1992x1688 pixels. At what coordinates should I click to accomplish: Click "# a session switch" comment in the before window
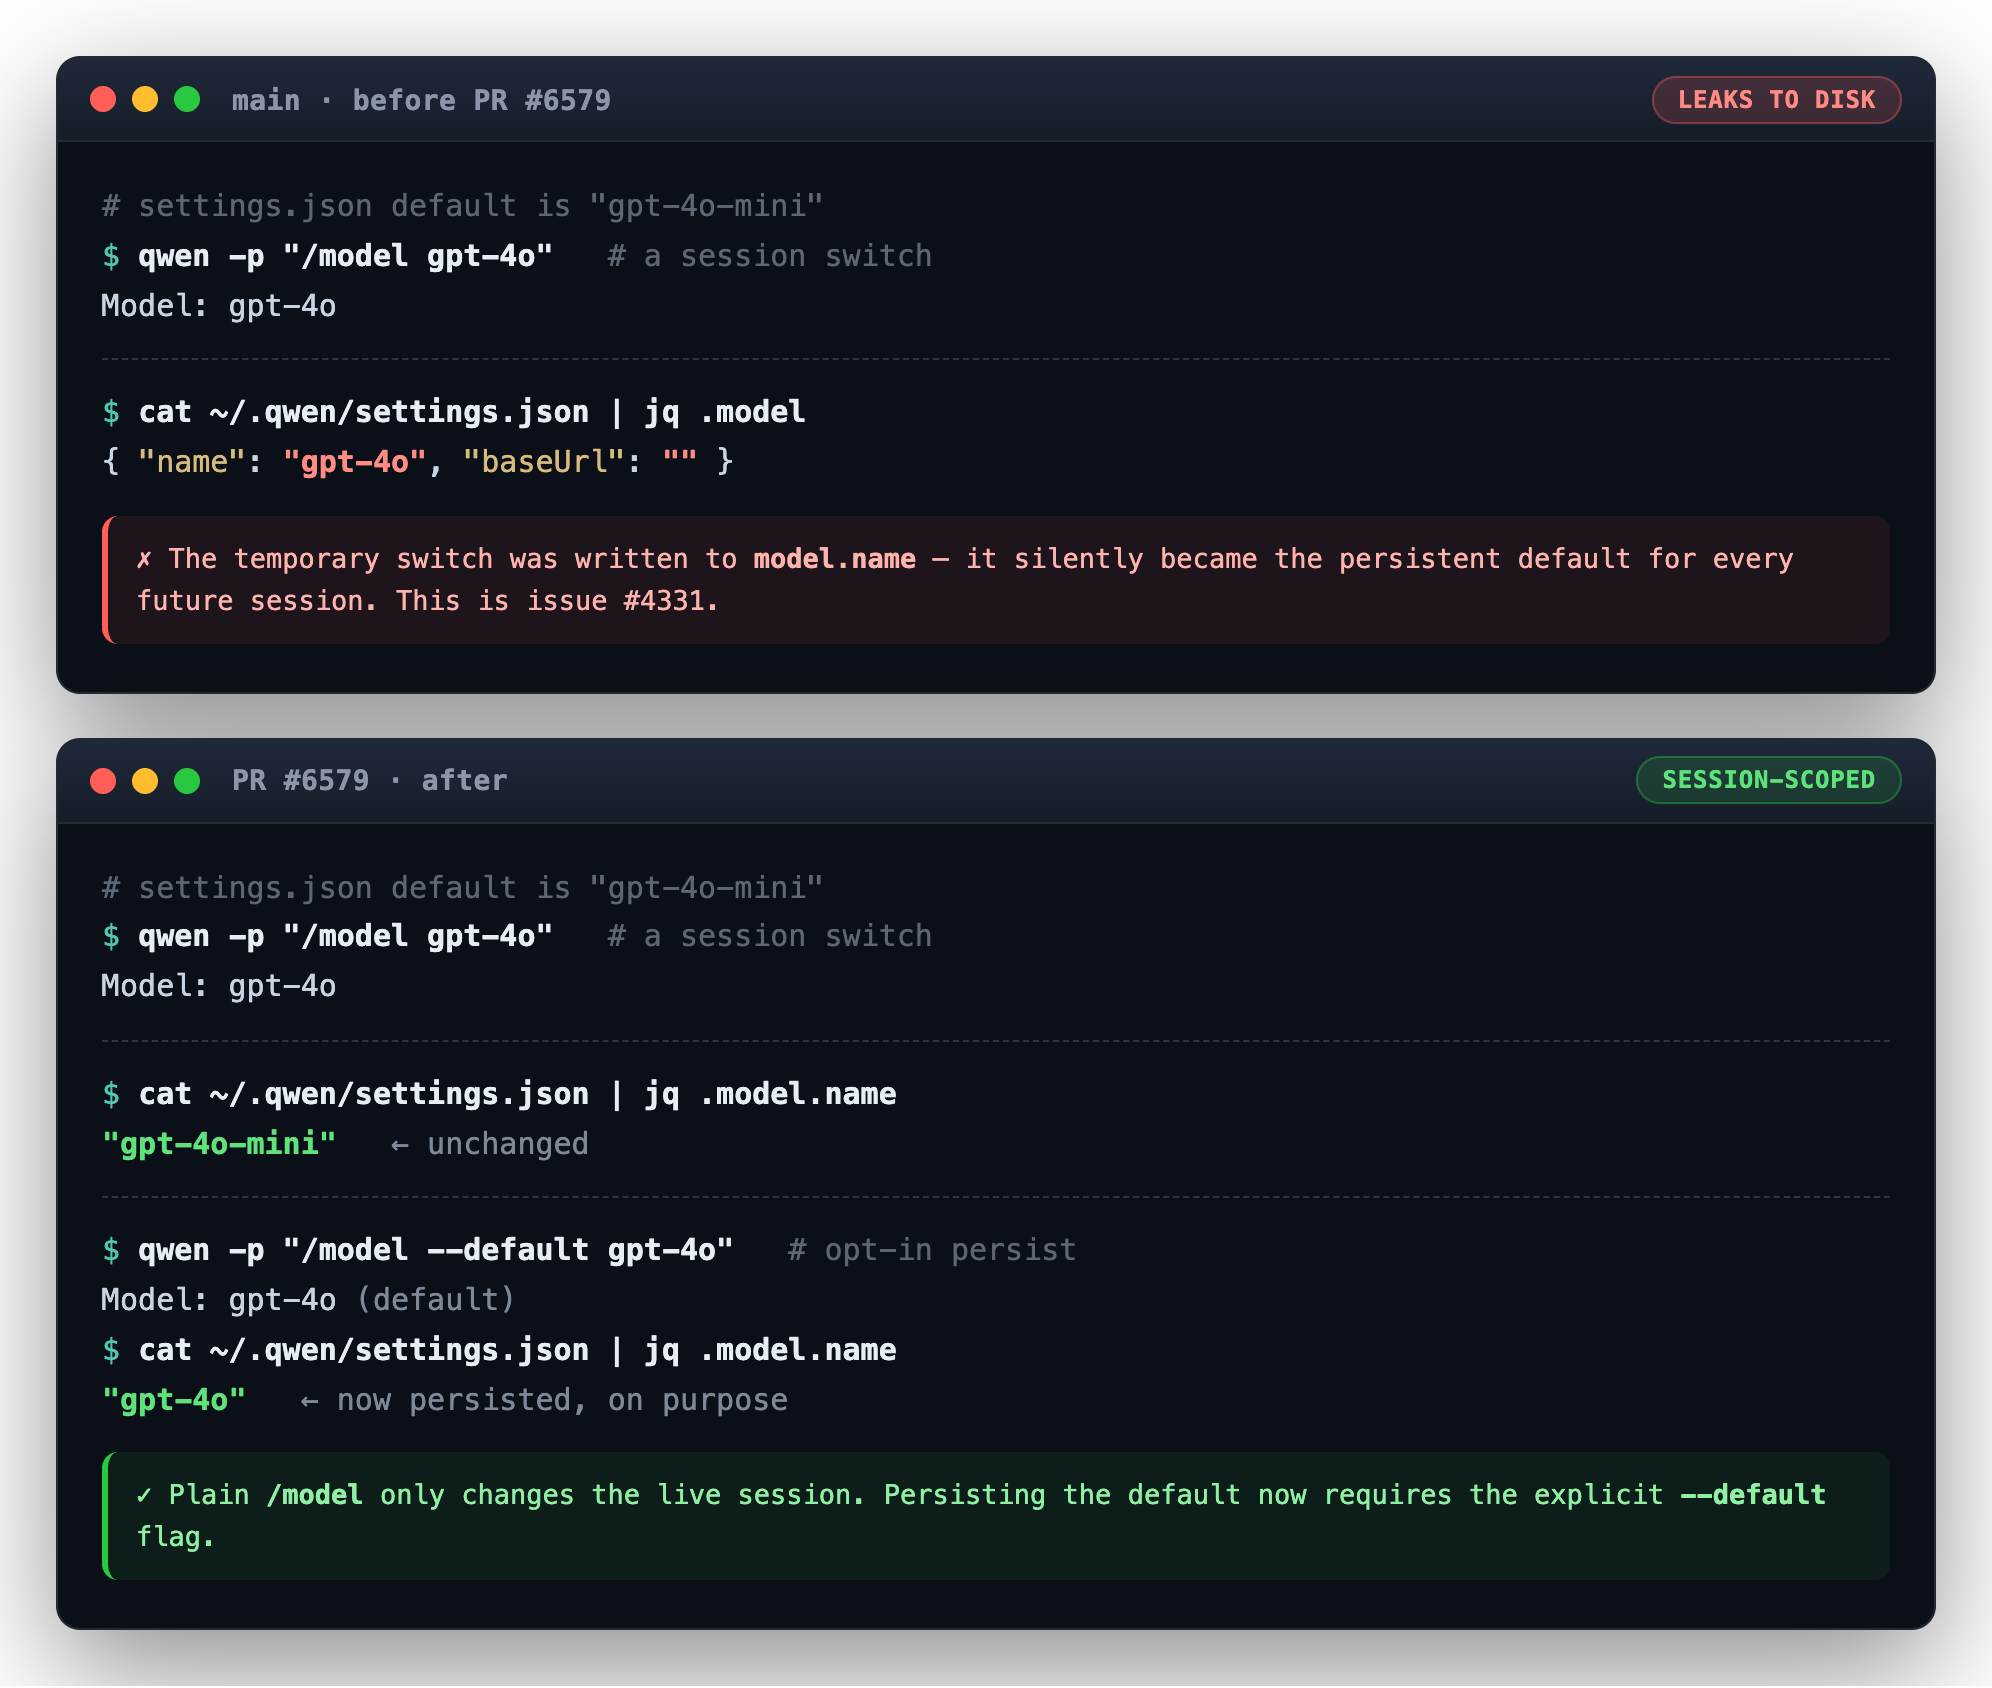769,256
